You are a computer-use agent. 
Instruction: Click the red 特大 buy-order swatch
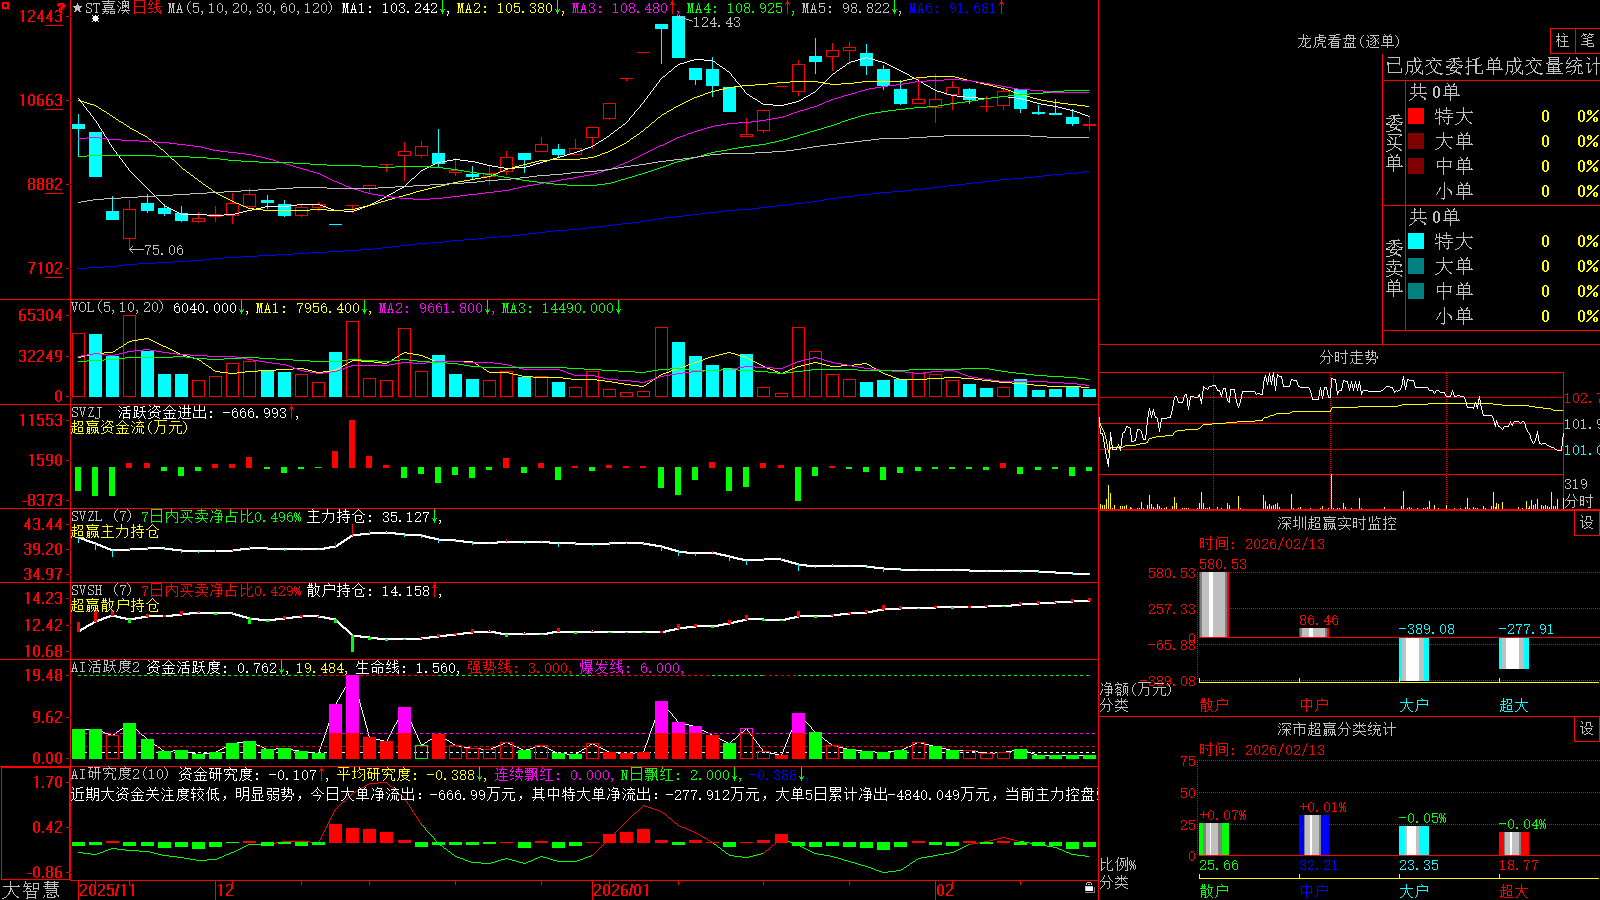pyautogui.click(x=1416, y=116)
